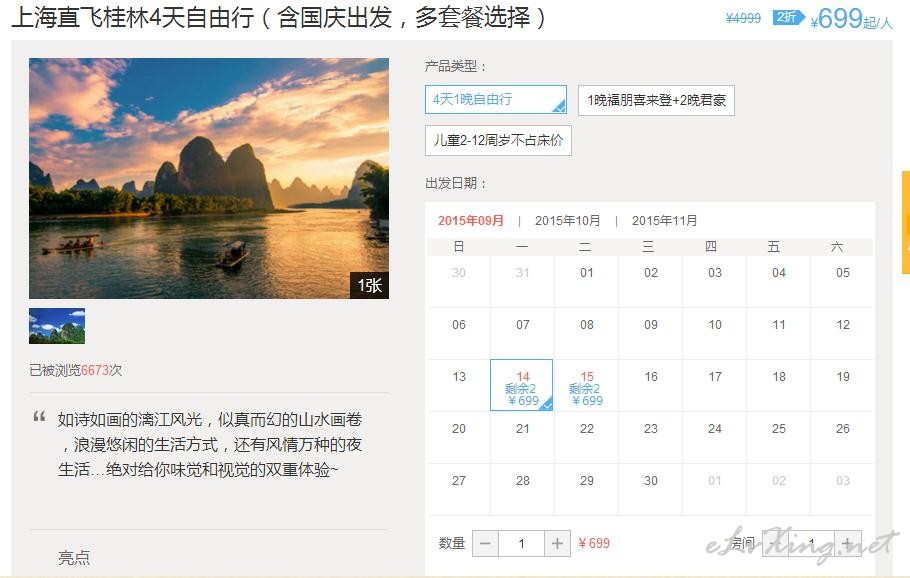The image size is (910, 578).
Task: Open the main Li River photo
Action: tap(209, 178)
